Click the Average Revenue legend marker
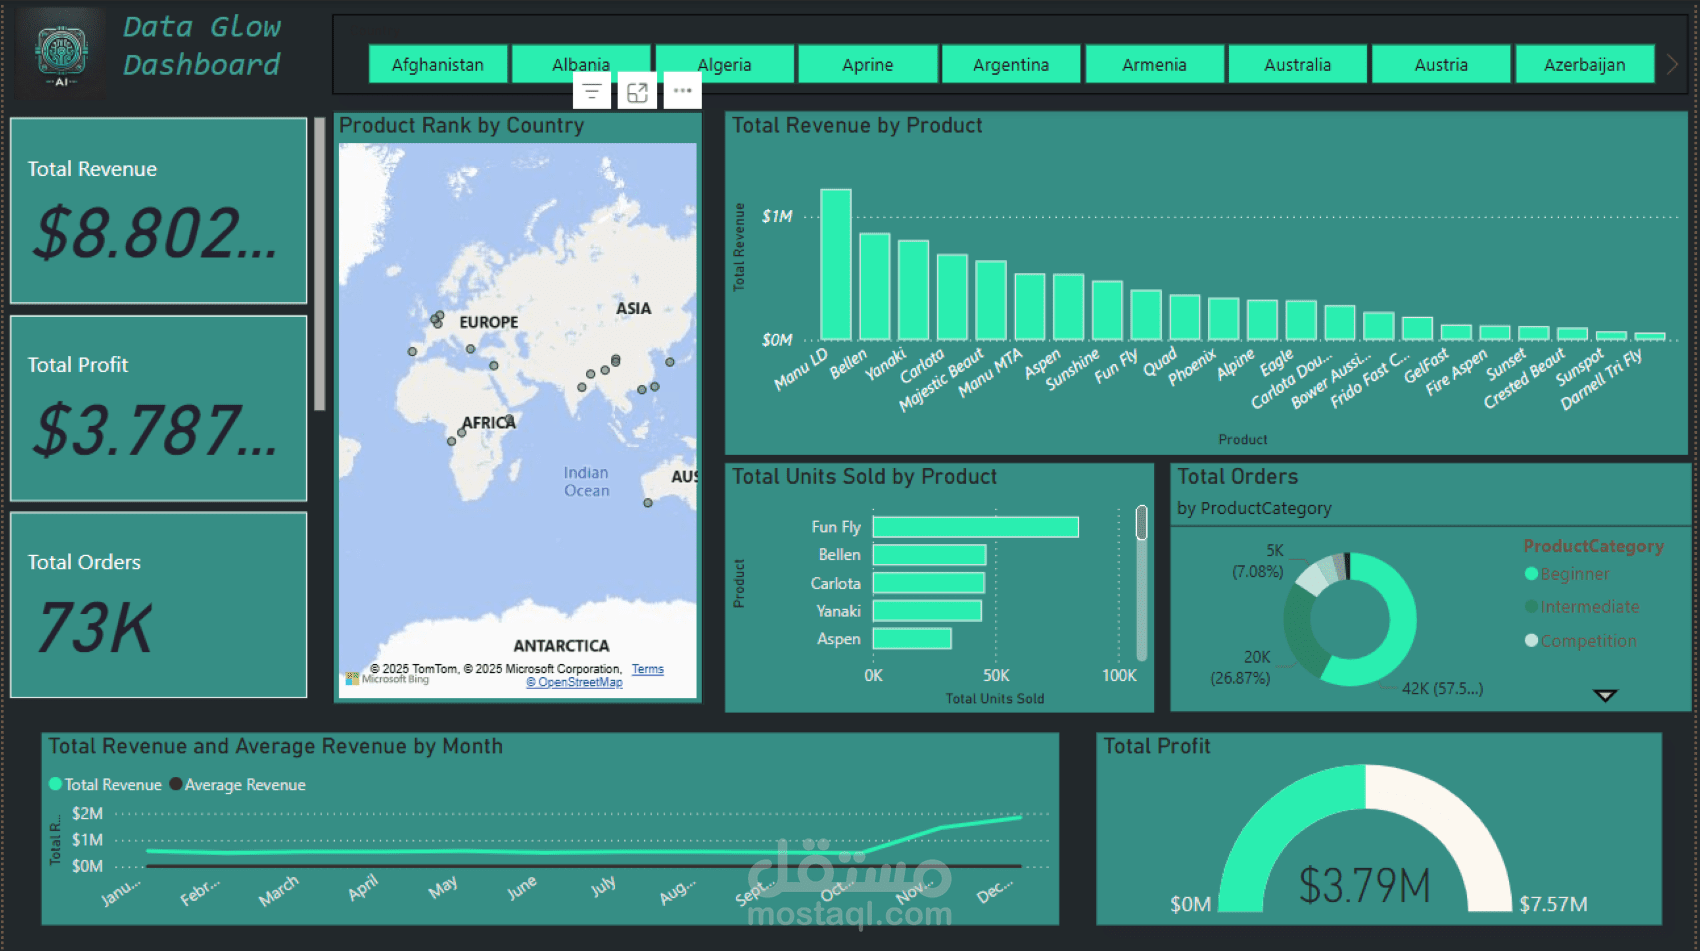The image size is (1700, 951). [x=176, y=784]
